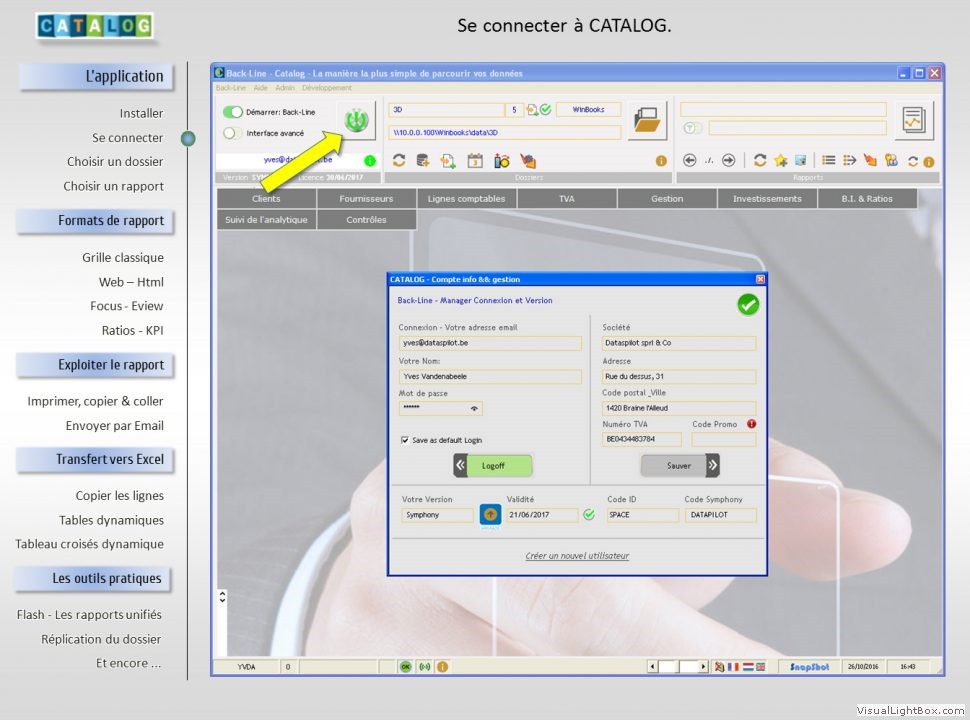Click the green OK status bar icon

pos(406,667)
